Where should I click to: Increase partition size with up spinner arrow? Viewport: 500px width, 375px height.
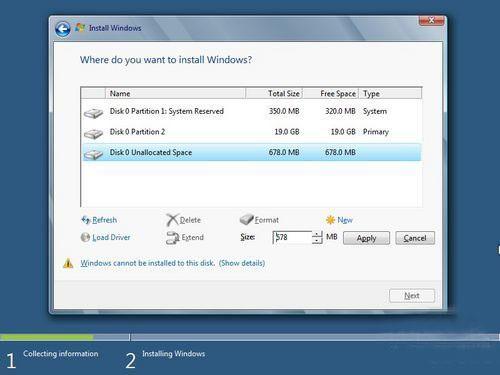317,234
